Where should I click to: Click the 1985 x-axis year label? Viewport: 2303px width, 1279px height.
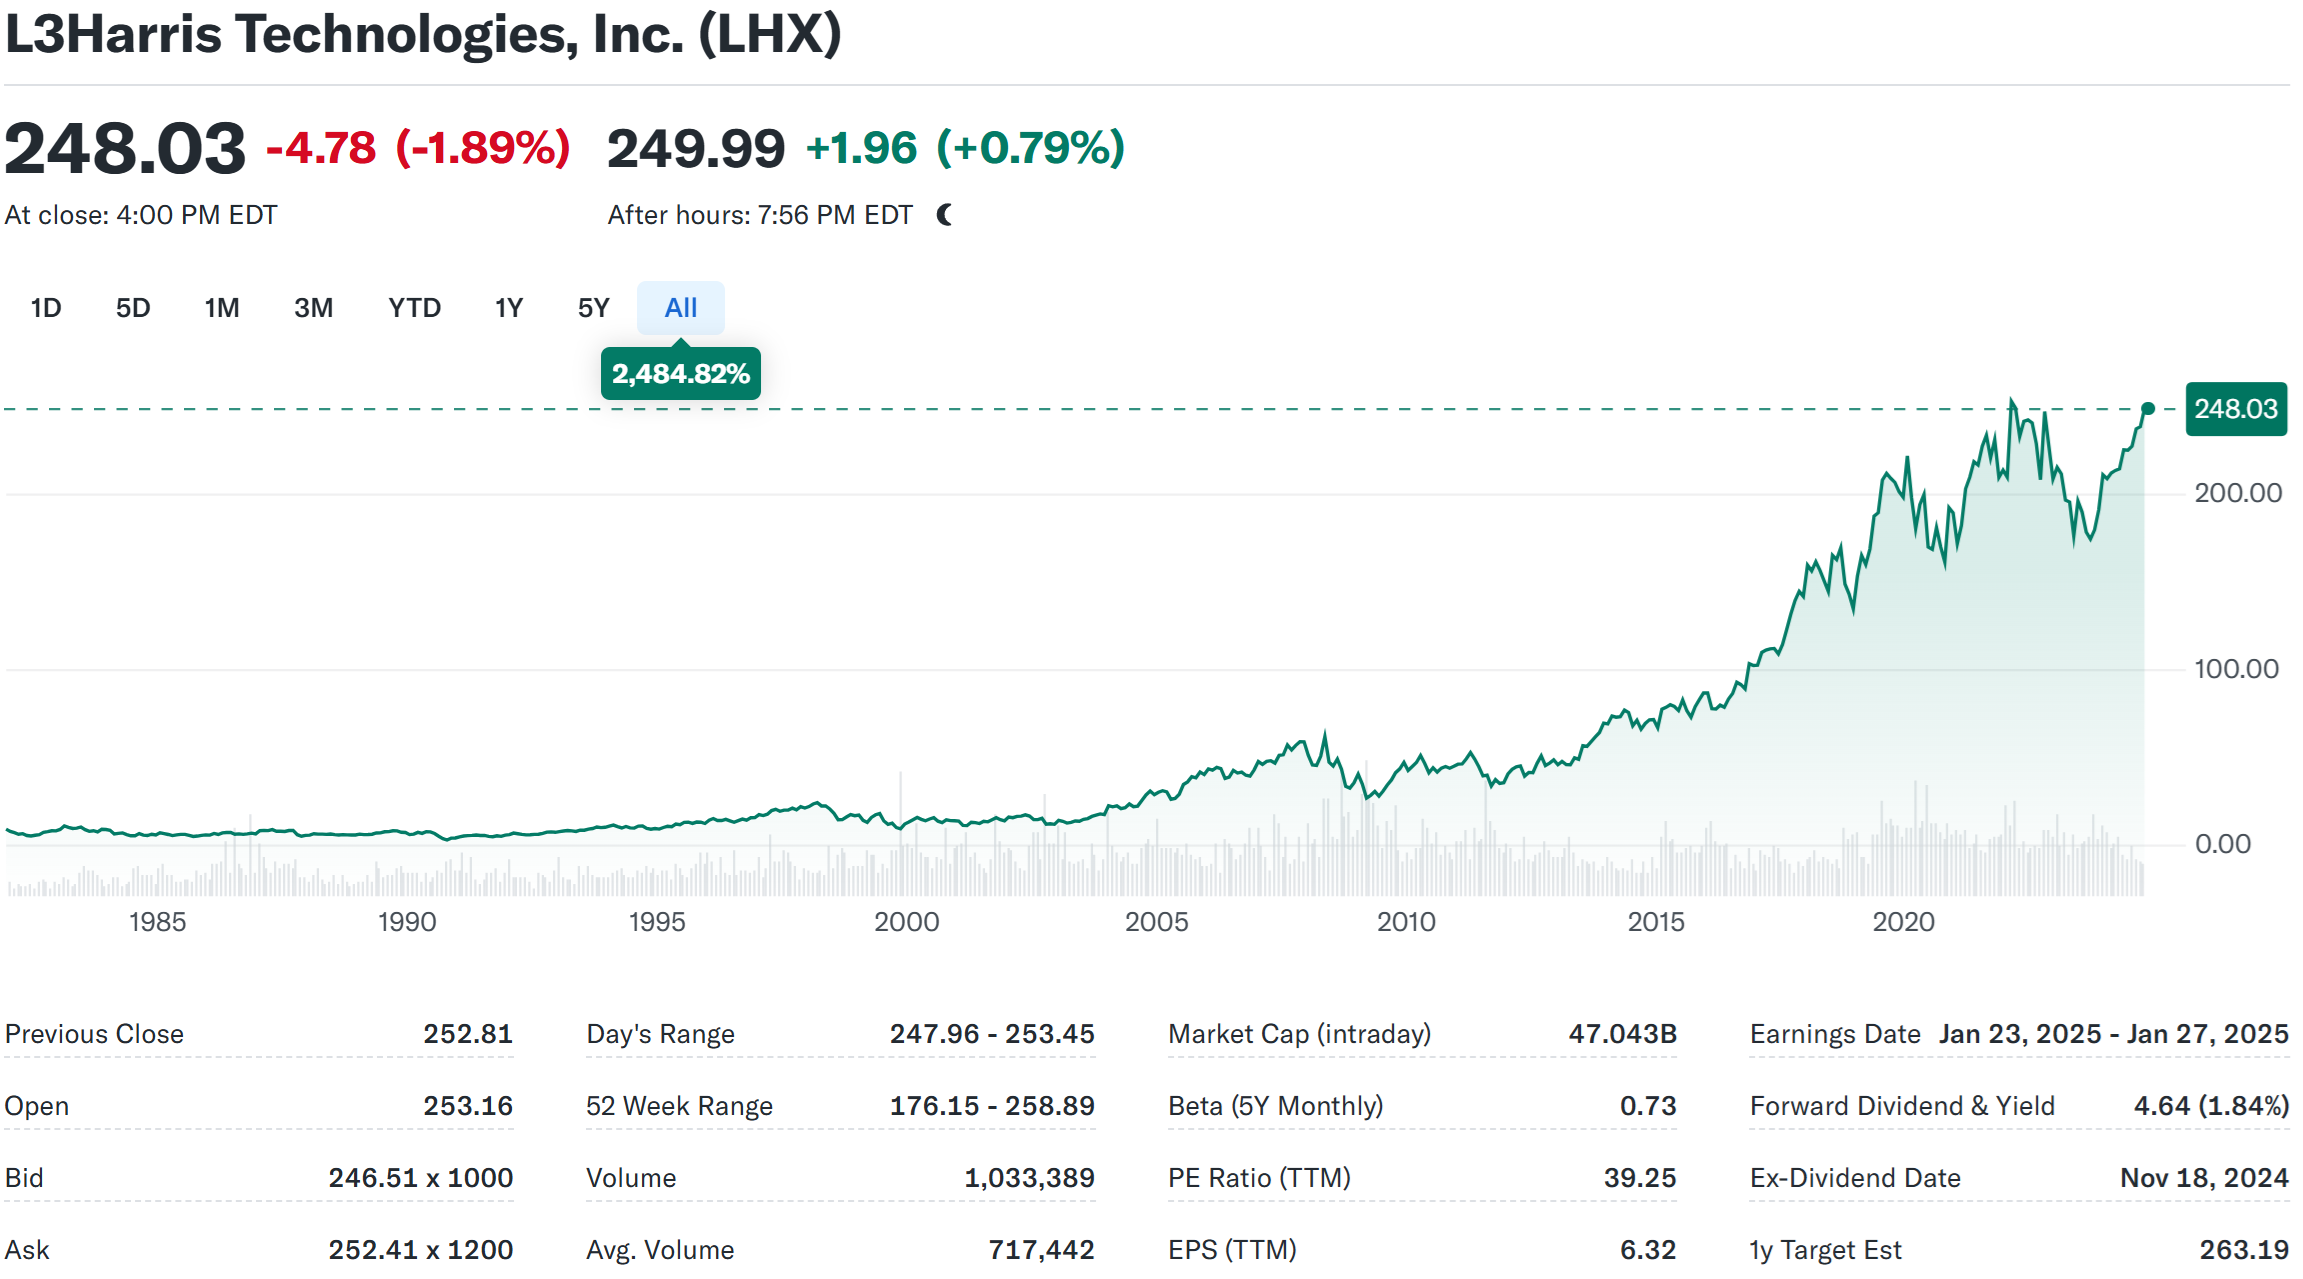click(158, 922)
